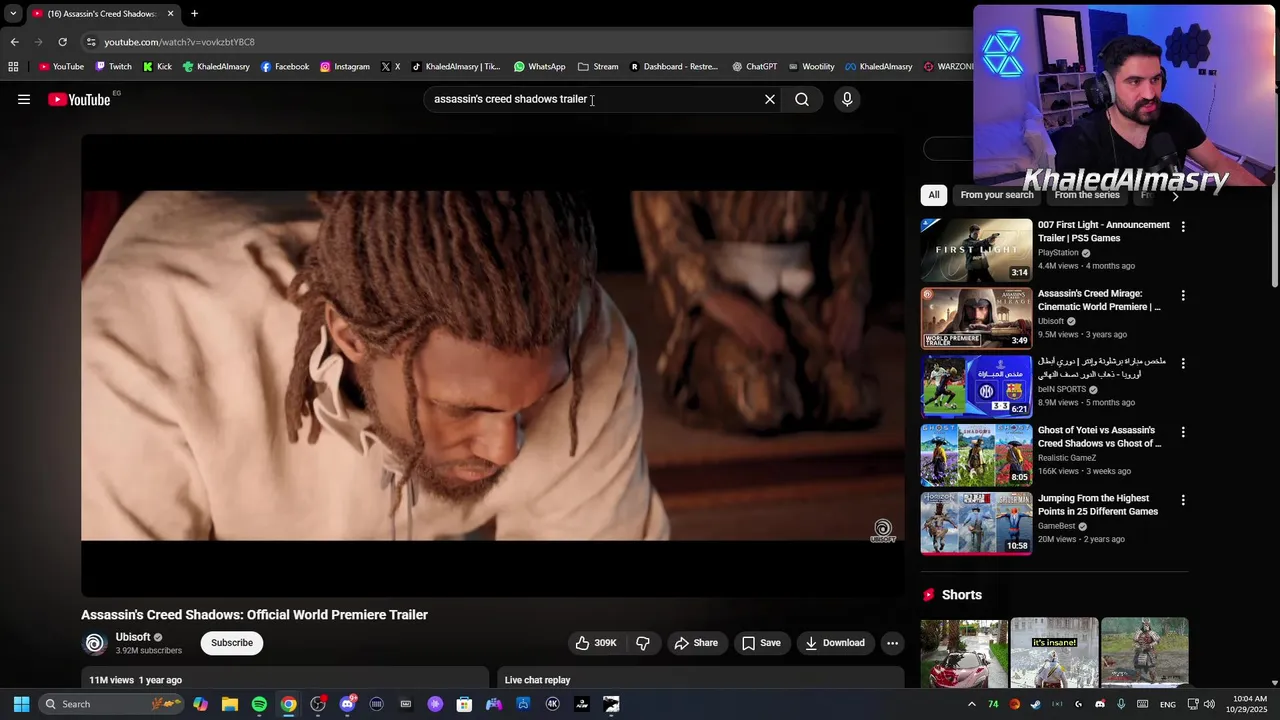This screenshot has width=1280, height=720.
Task: Open options for the Assassin's Creed Mirage video
Action: tap(1183, 296)
